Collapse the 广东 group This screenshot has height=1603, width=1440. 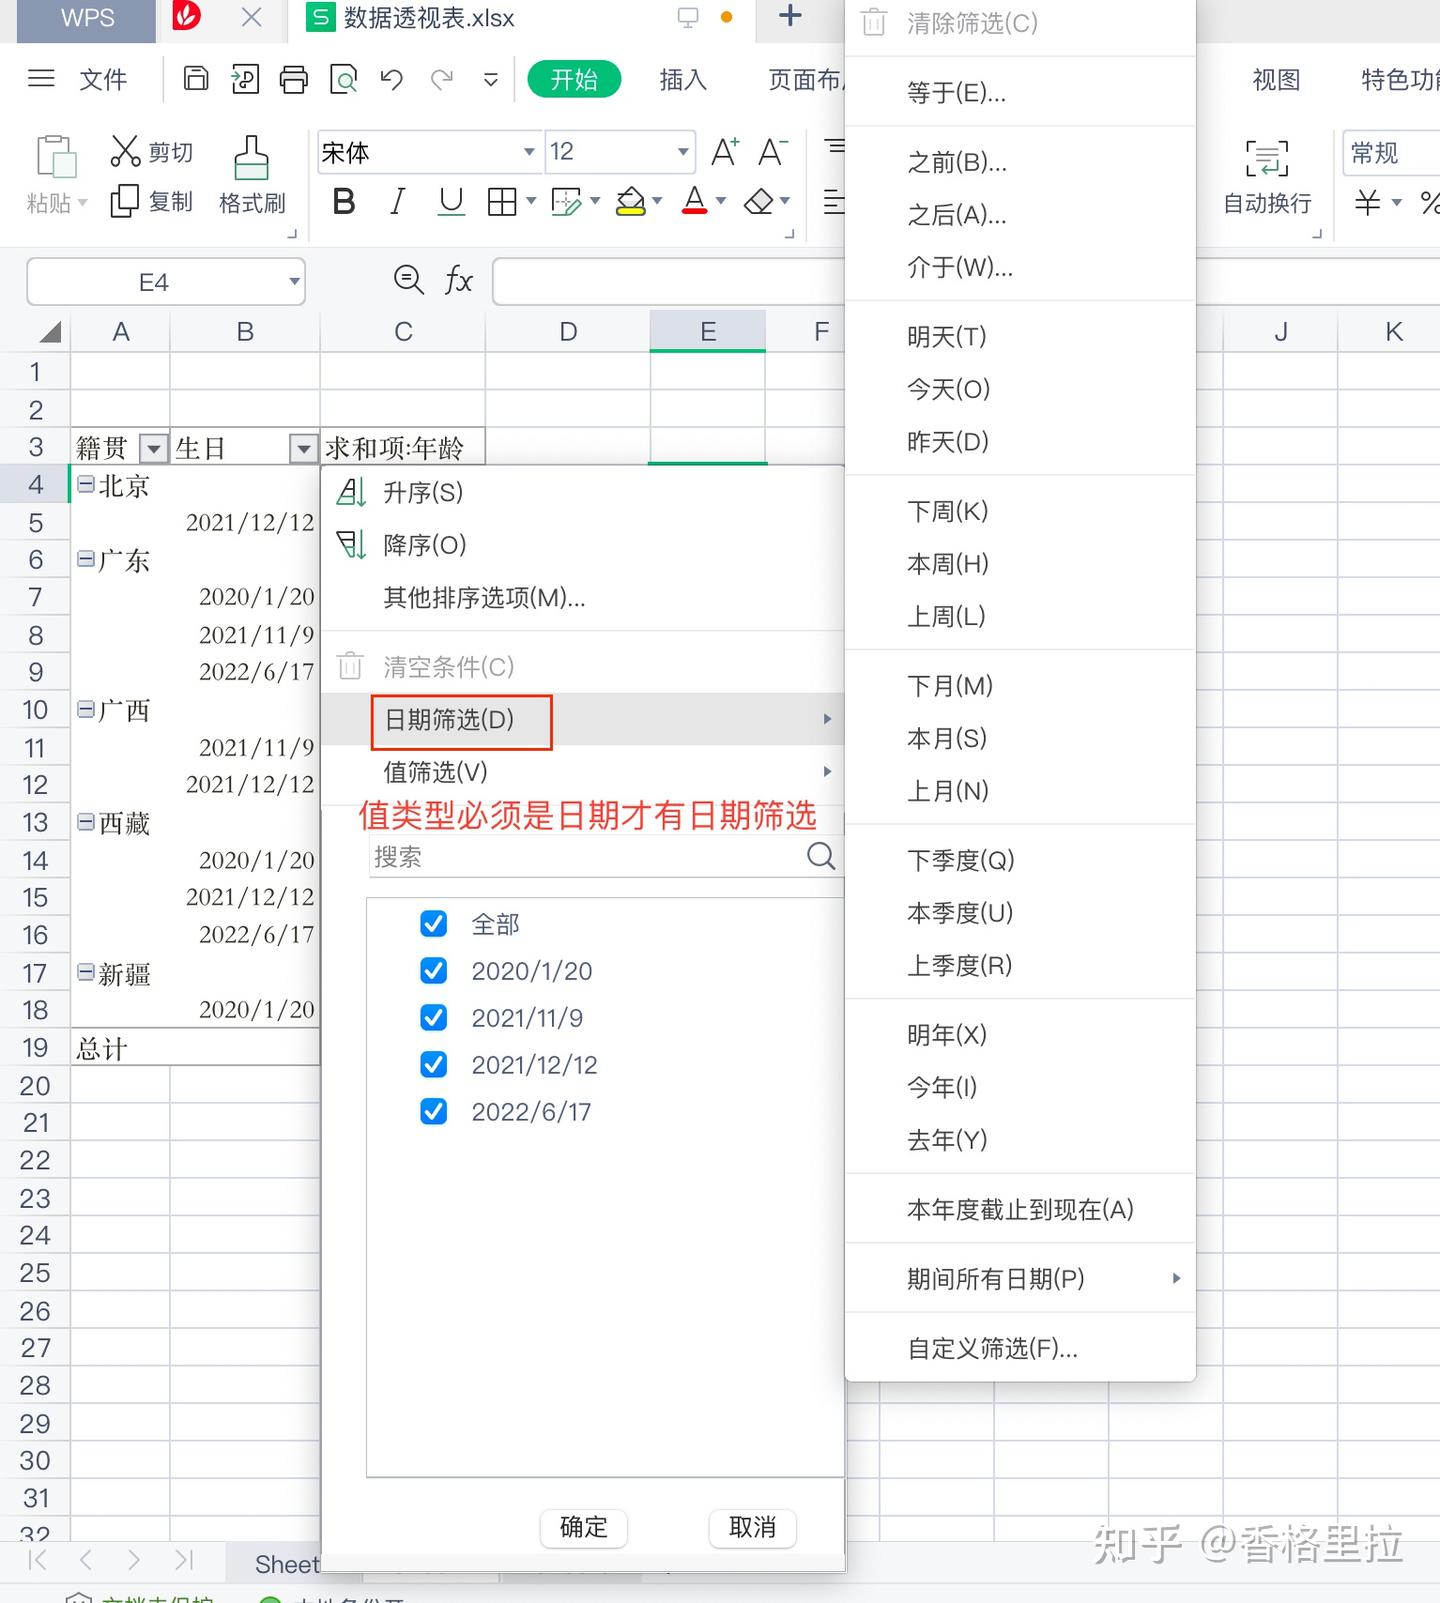[x=86, y=559]
